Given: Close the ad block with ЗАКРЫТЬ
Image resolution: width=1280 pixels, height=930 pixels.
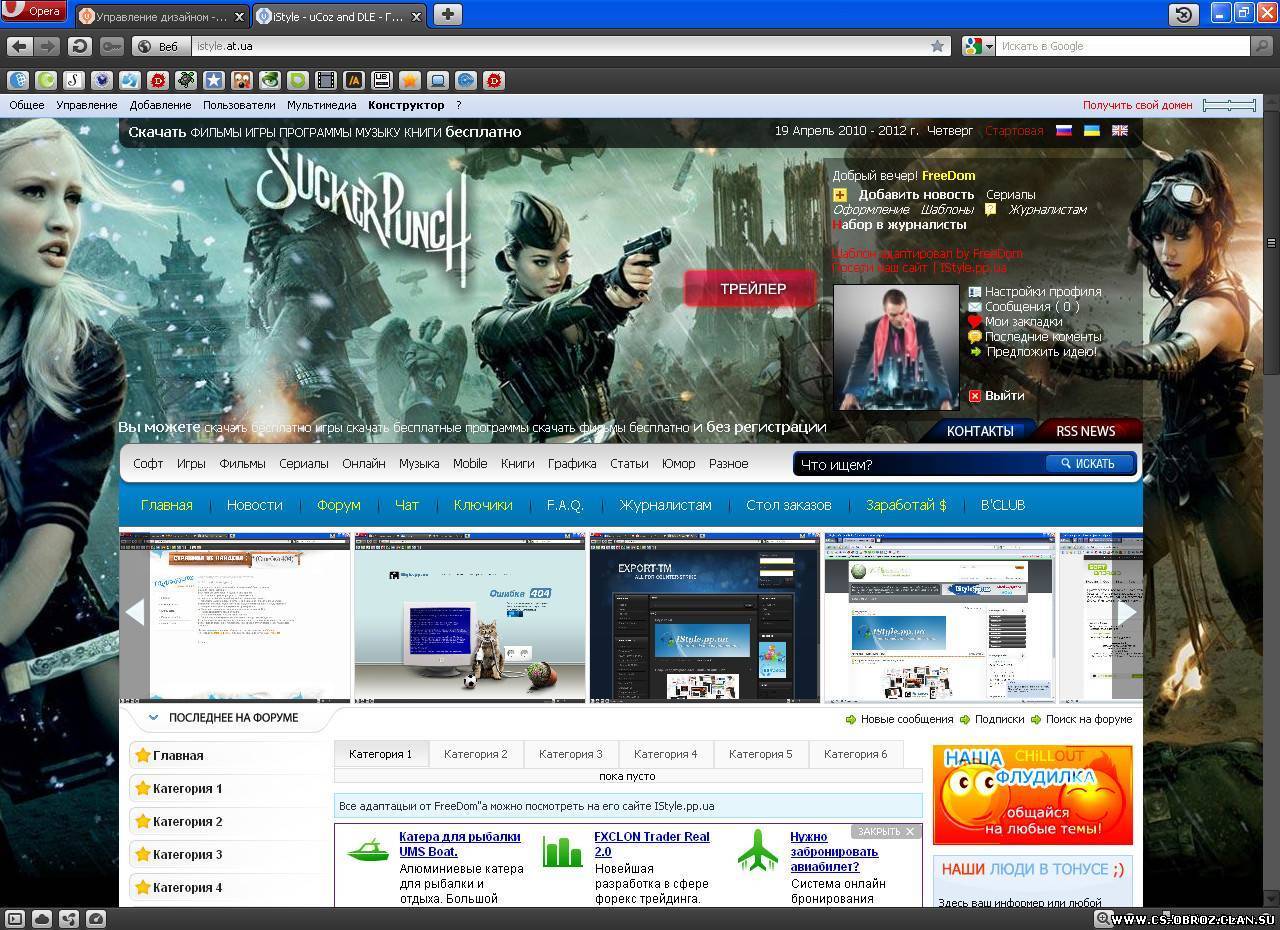Looking at the screenshot, I should pos(885,832).
